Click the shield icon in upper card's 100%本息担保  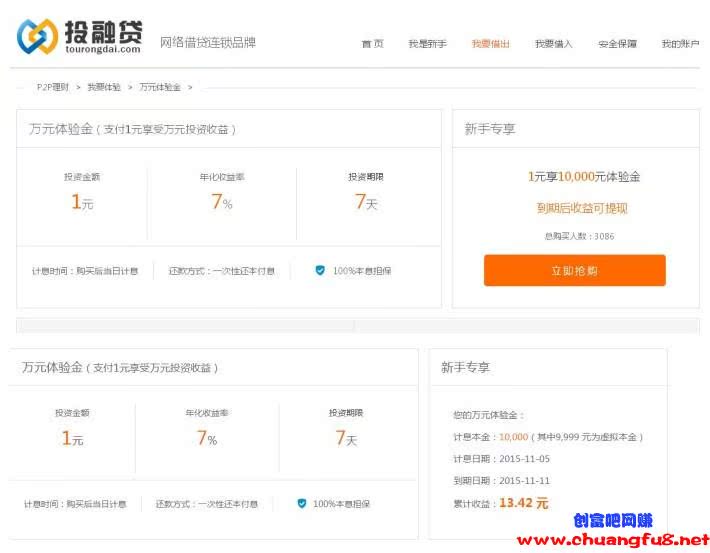(320, 270)
